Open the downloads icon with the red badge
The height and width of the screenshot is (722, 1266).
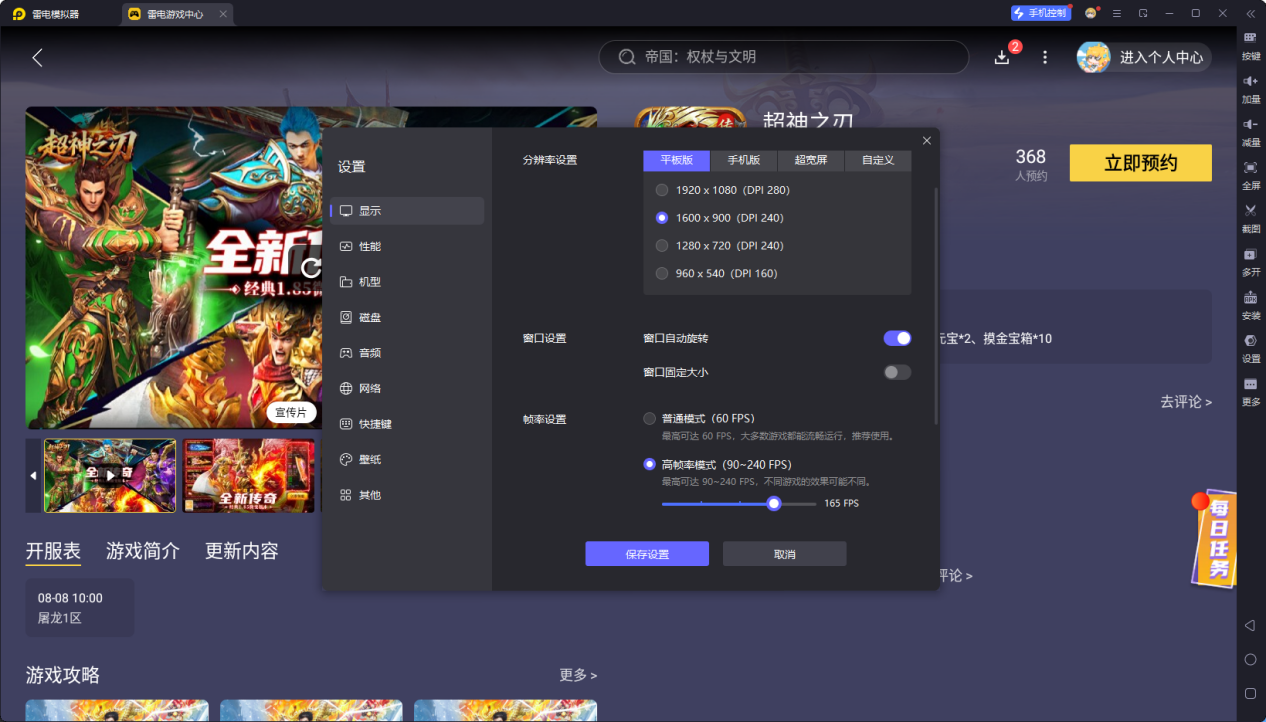(1003, 57)
